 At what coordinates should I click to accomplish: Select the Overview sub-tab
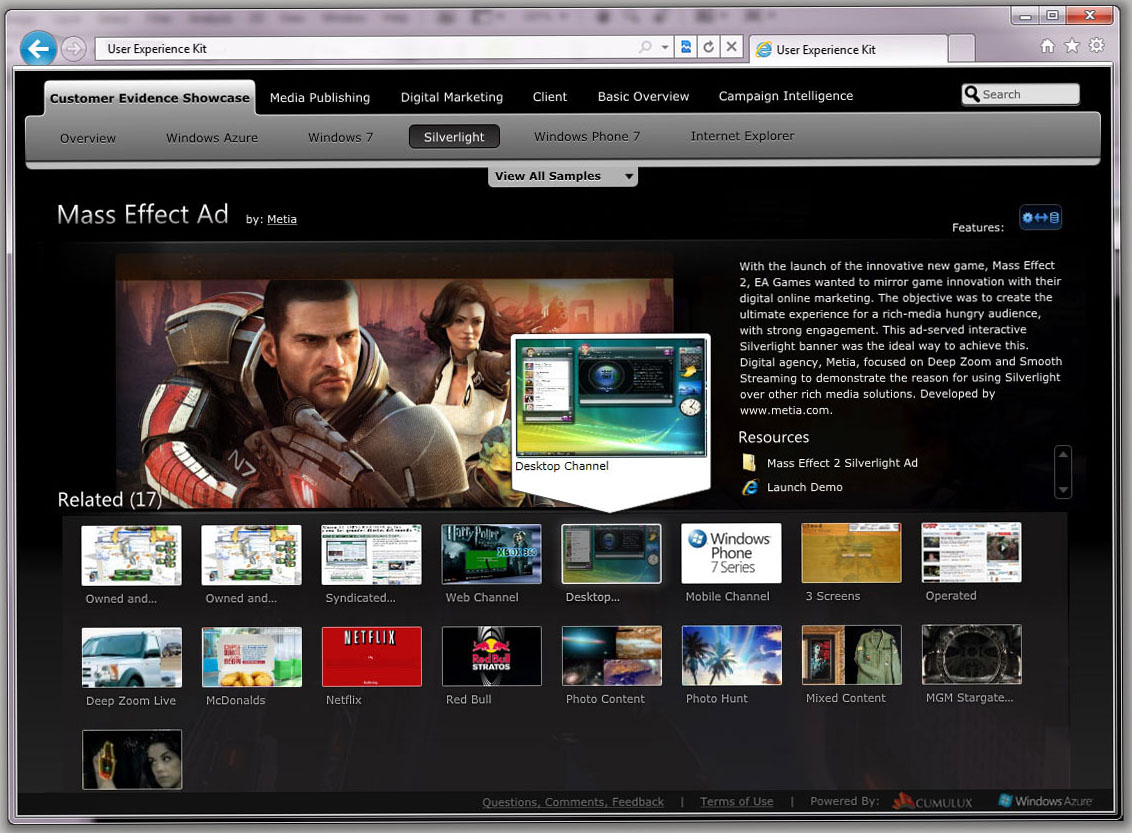click(87, 138)
